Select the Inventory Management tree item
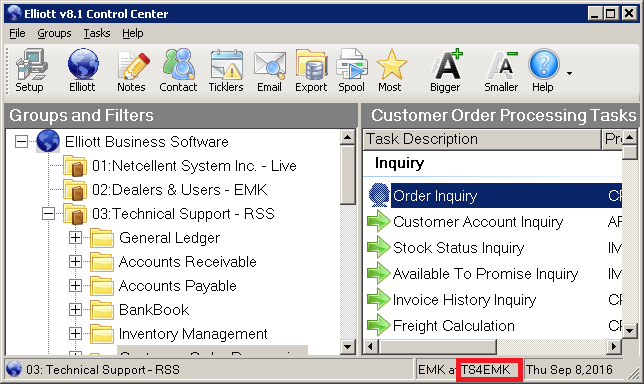Screen dimensions: 644x384 point(193,334)
